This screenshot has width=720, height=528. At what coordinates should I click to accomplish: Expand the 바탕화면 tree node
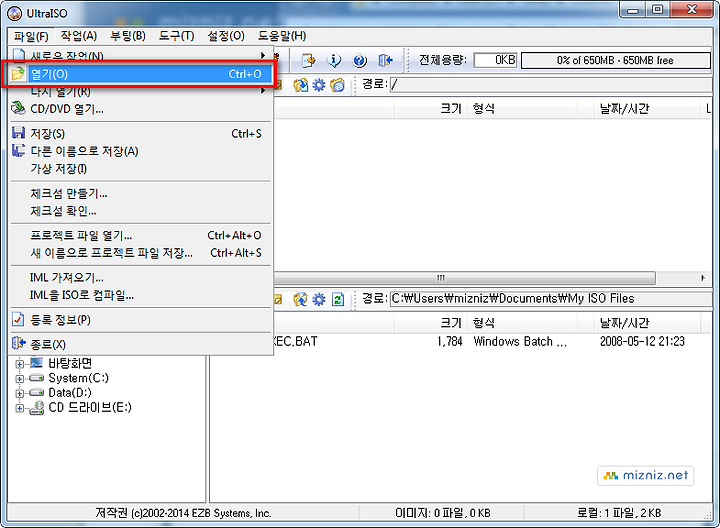19,364
